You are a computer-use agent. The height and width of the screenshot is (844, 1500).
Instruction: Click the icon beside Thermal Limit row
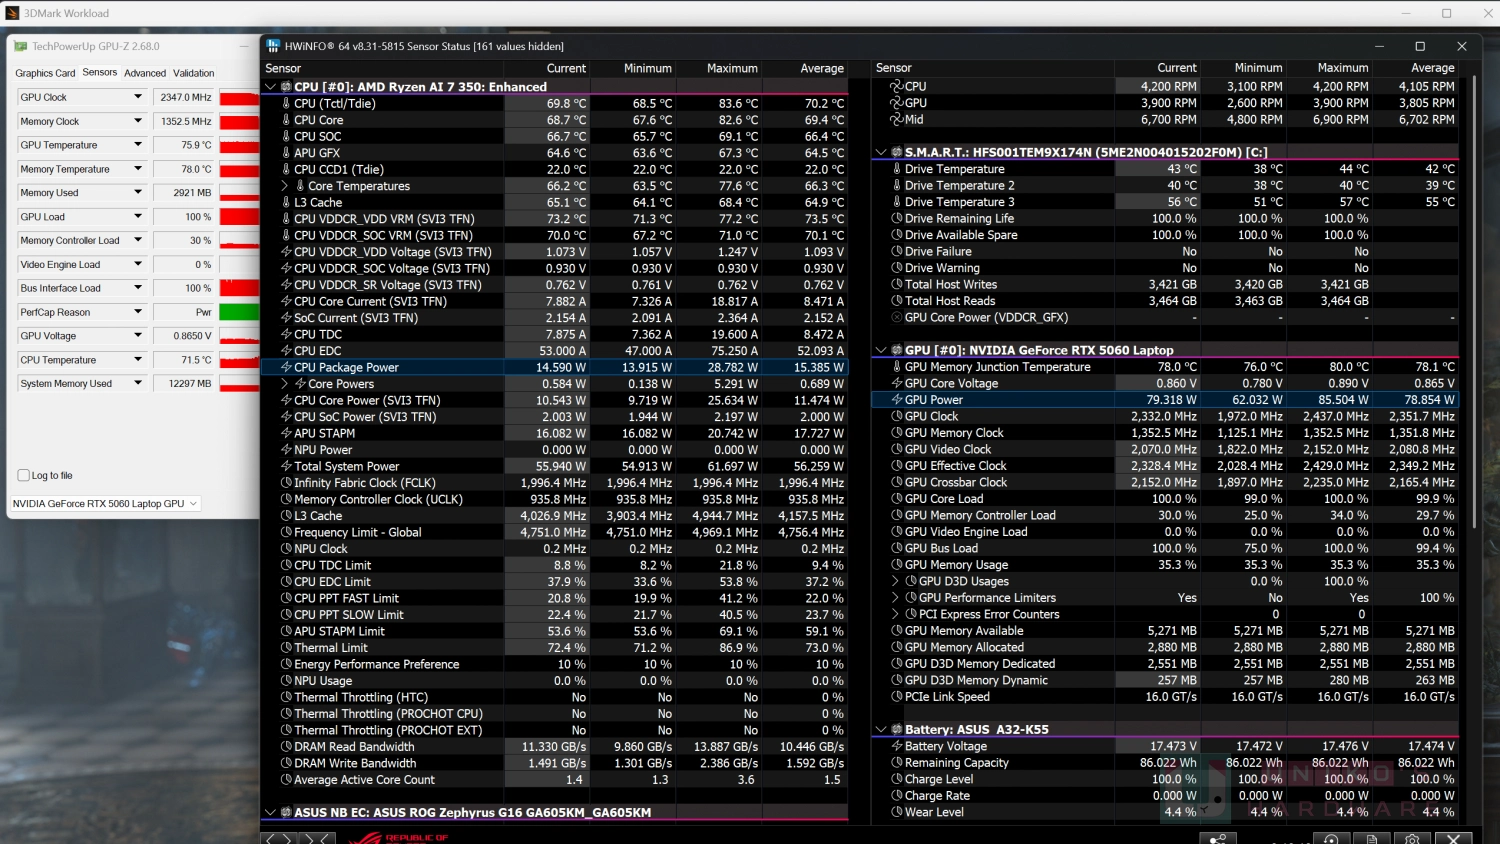coord(286,648)
